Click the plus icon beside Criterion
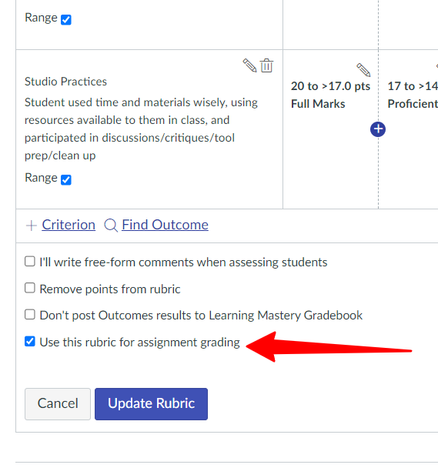Viewport: 438px width, 468px height. (x=31, y=226)
